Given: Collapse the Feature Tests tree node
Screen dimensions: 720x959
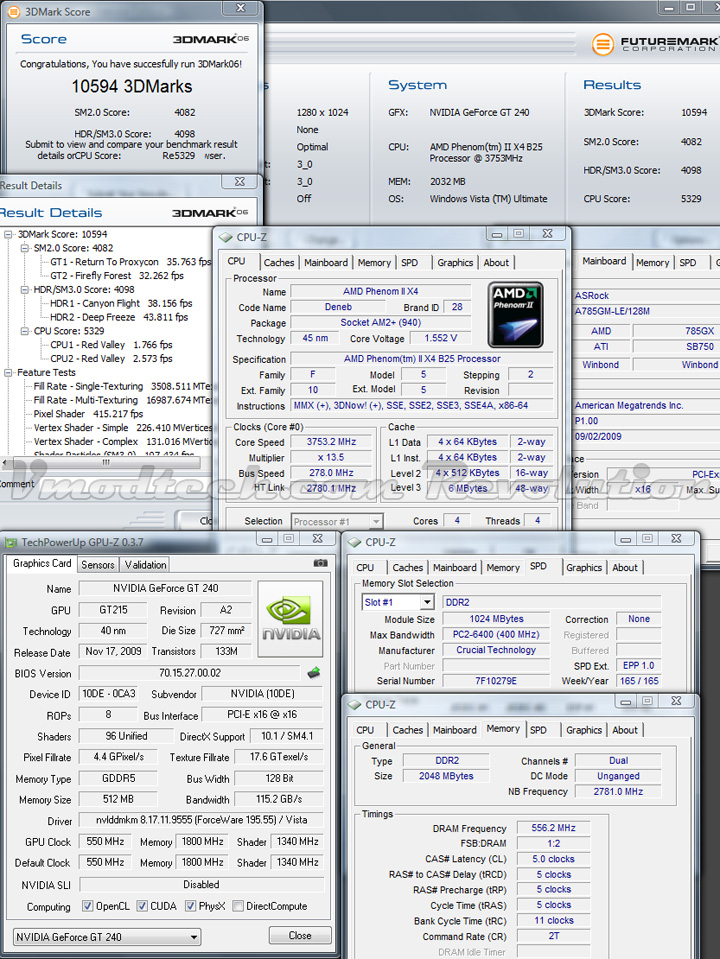Looking at the screenshot, I should point(10,372).
